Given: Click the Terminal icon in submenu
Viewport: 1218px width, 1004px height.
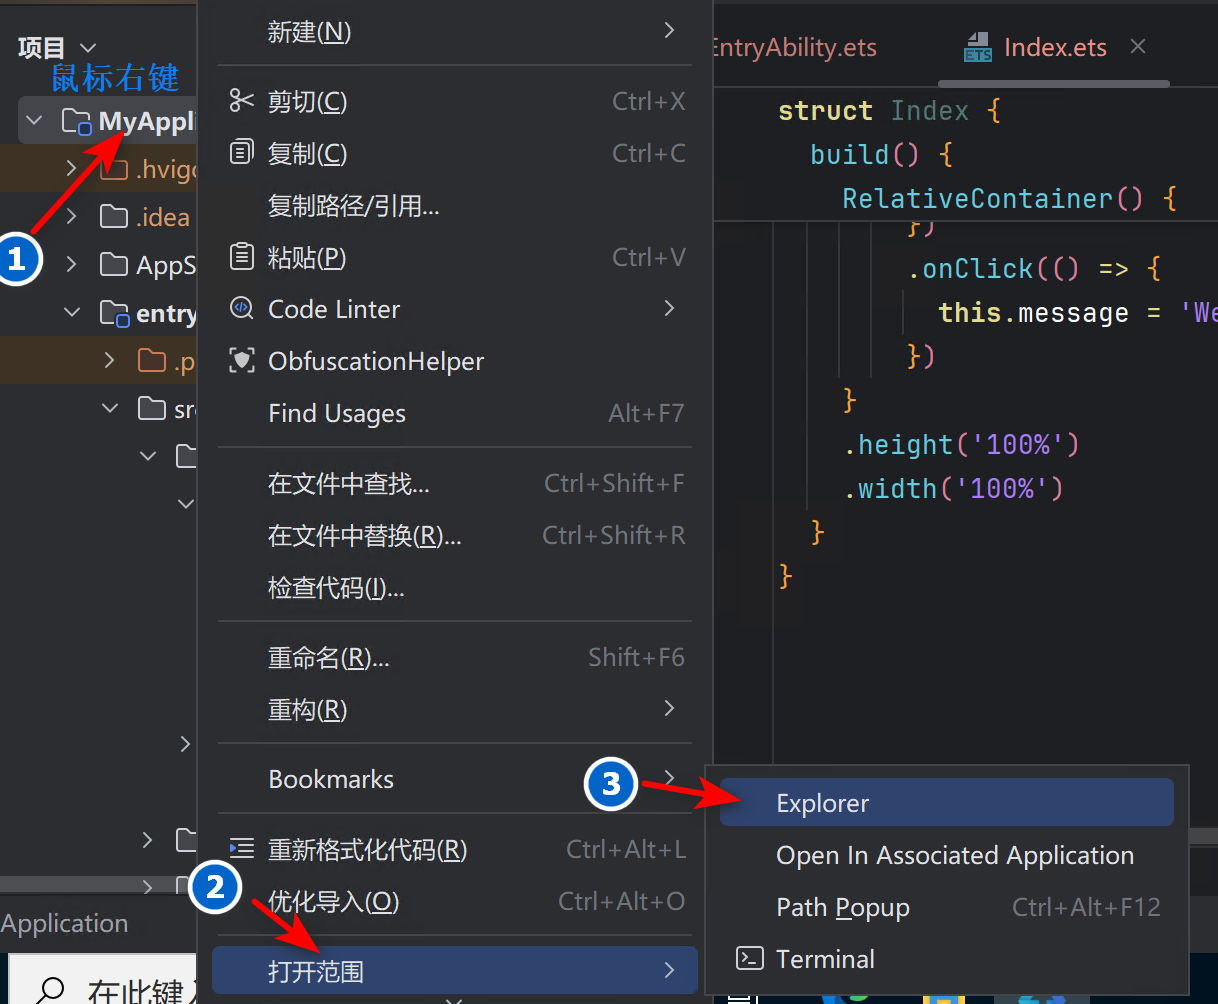Looking at the screenshot, I should [x=750, y=959].
